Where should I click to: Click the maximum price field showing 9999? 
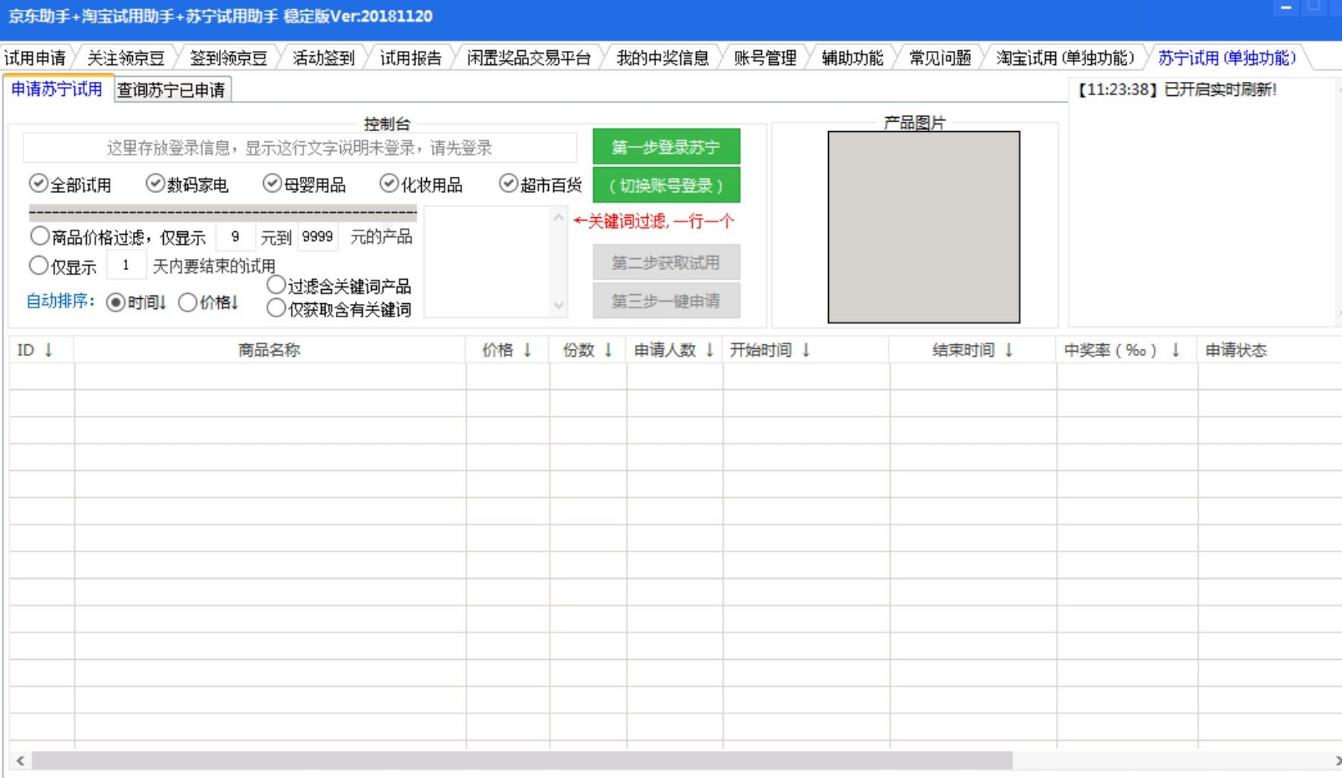coord(317,237)
